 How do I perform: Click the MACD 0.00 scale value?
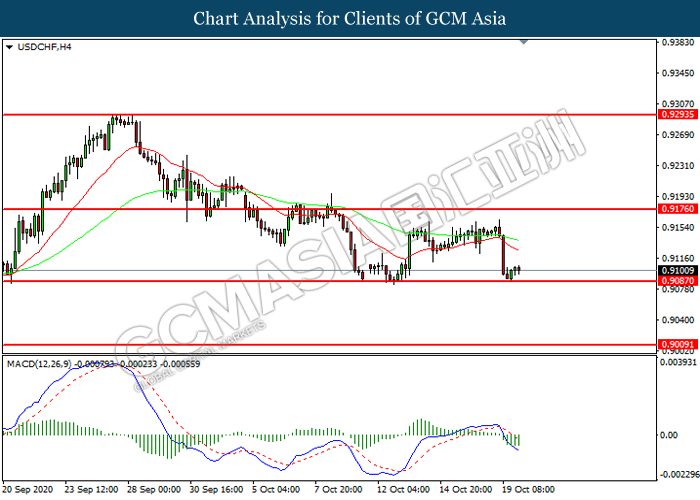669,435
